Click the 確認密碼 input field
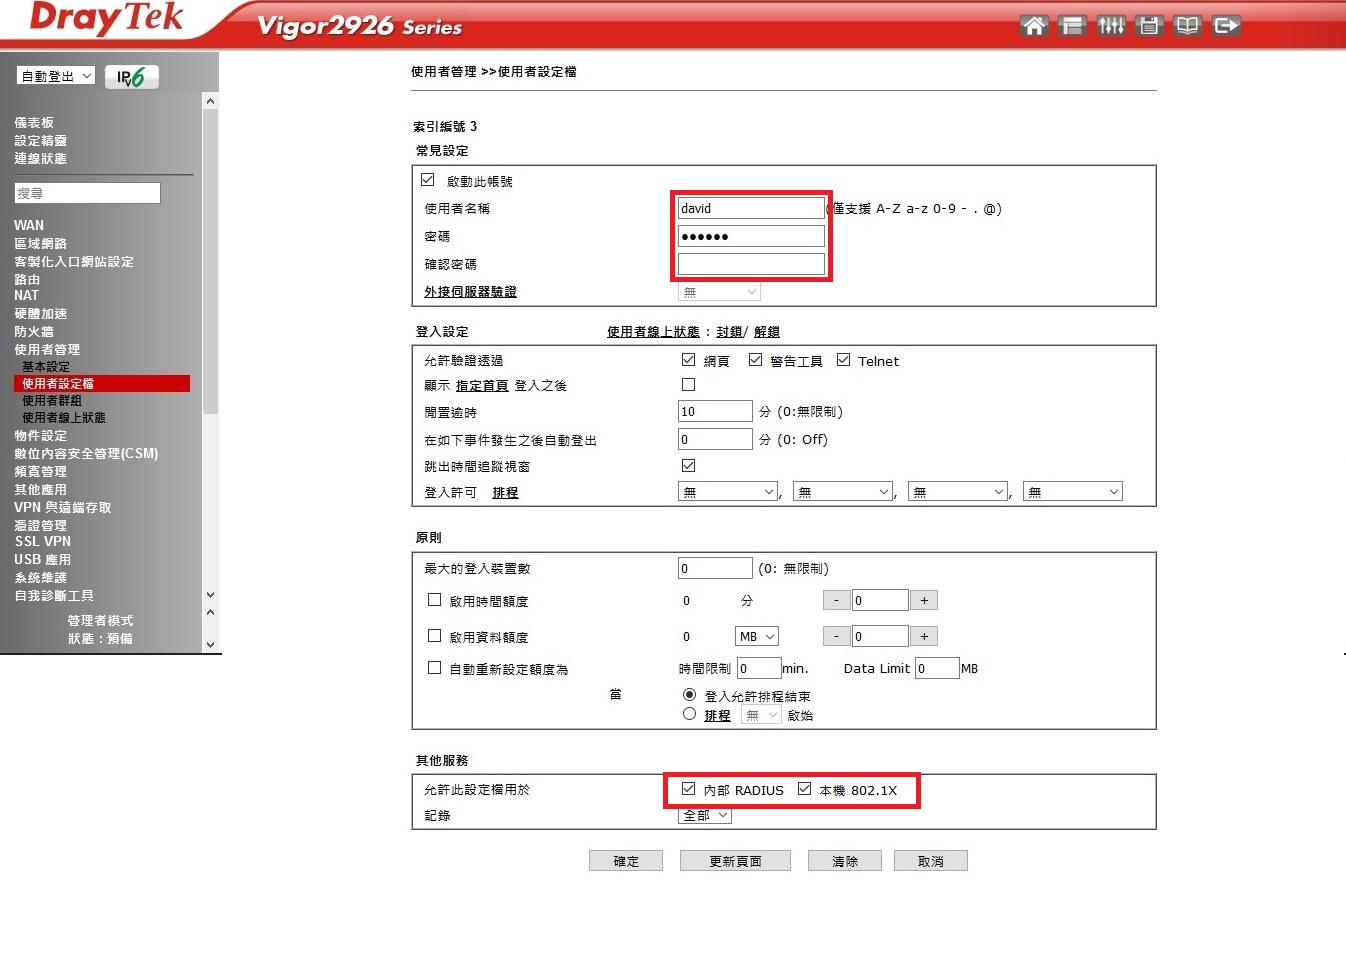This screenshot has width=1346, height=978. coord(751,264)
